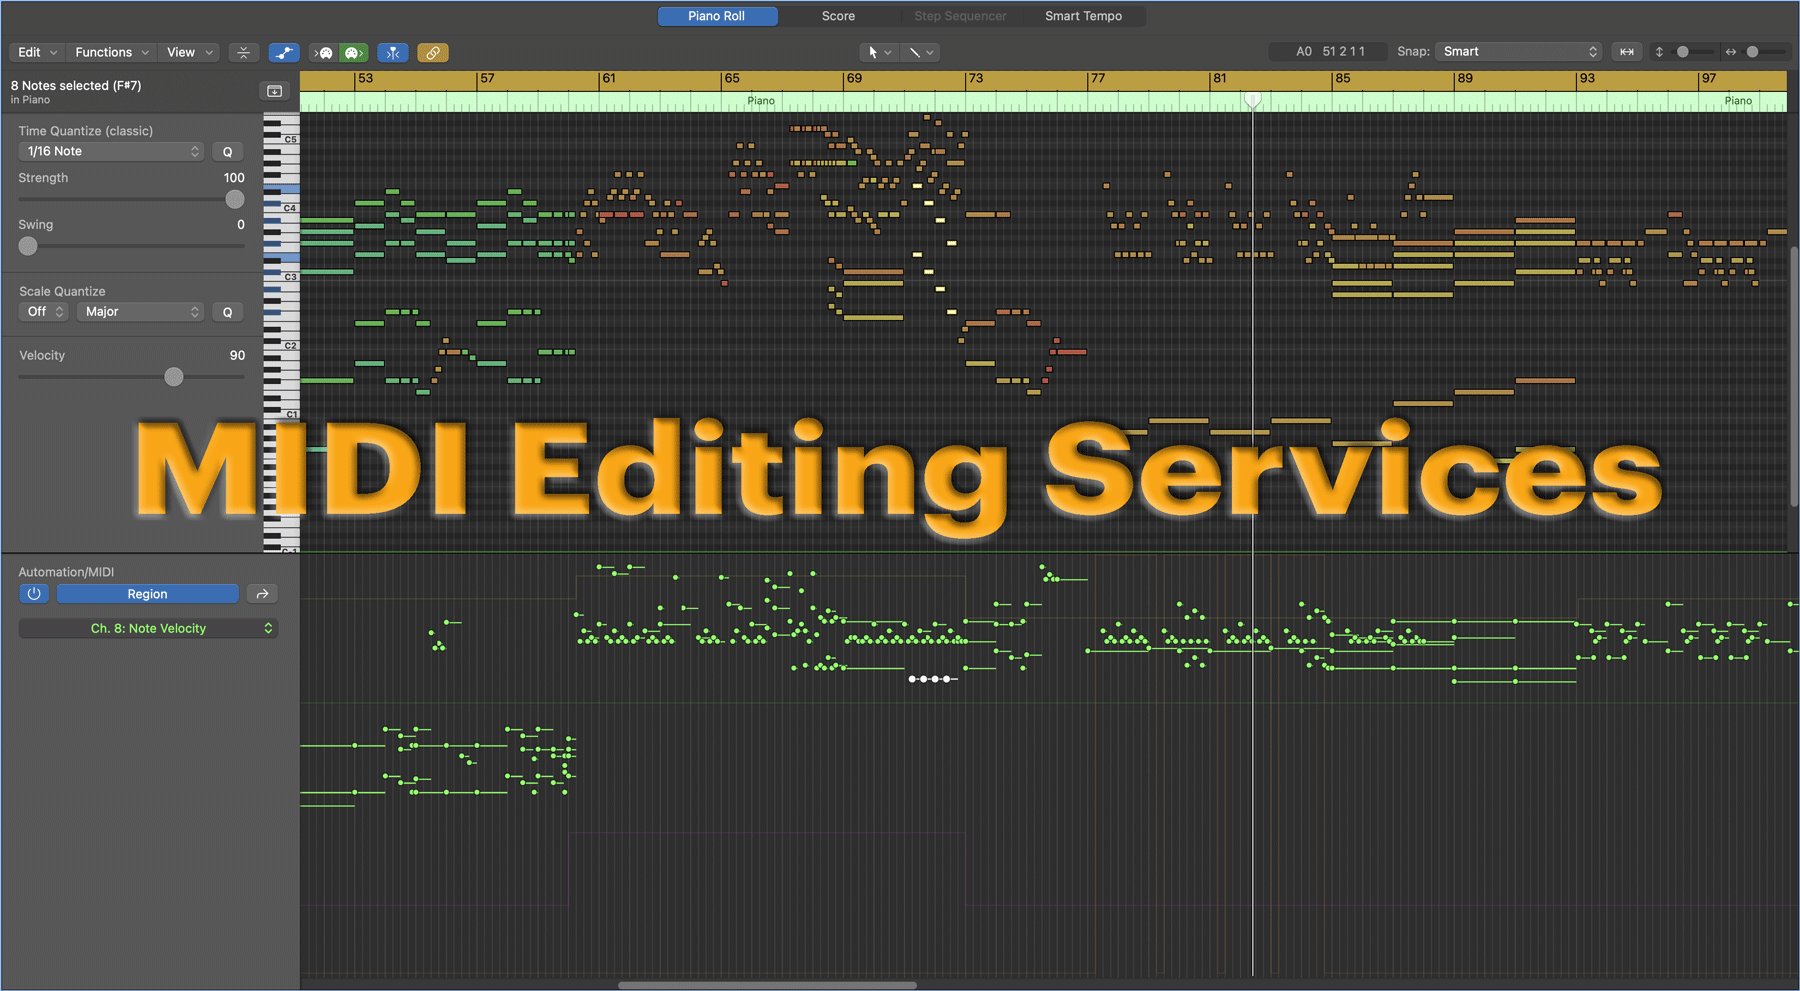
Task: Click the Smart Tempo tab label
Action: point(1083,15)
